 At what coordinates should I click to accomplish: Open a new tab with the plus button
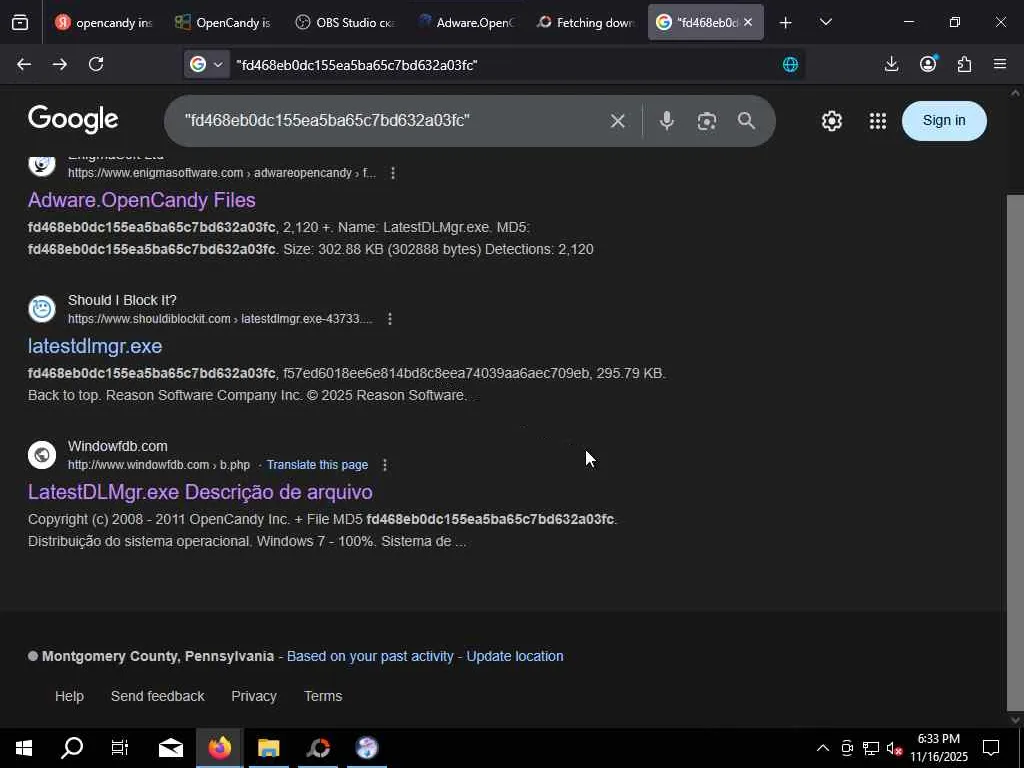786,23
